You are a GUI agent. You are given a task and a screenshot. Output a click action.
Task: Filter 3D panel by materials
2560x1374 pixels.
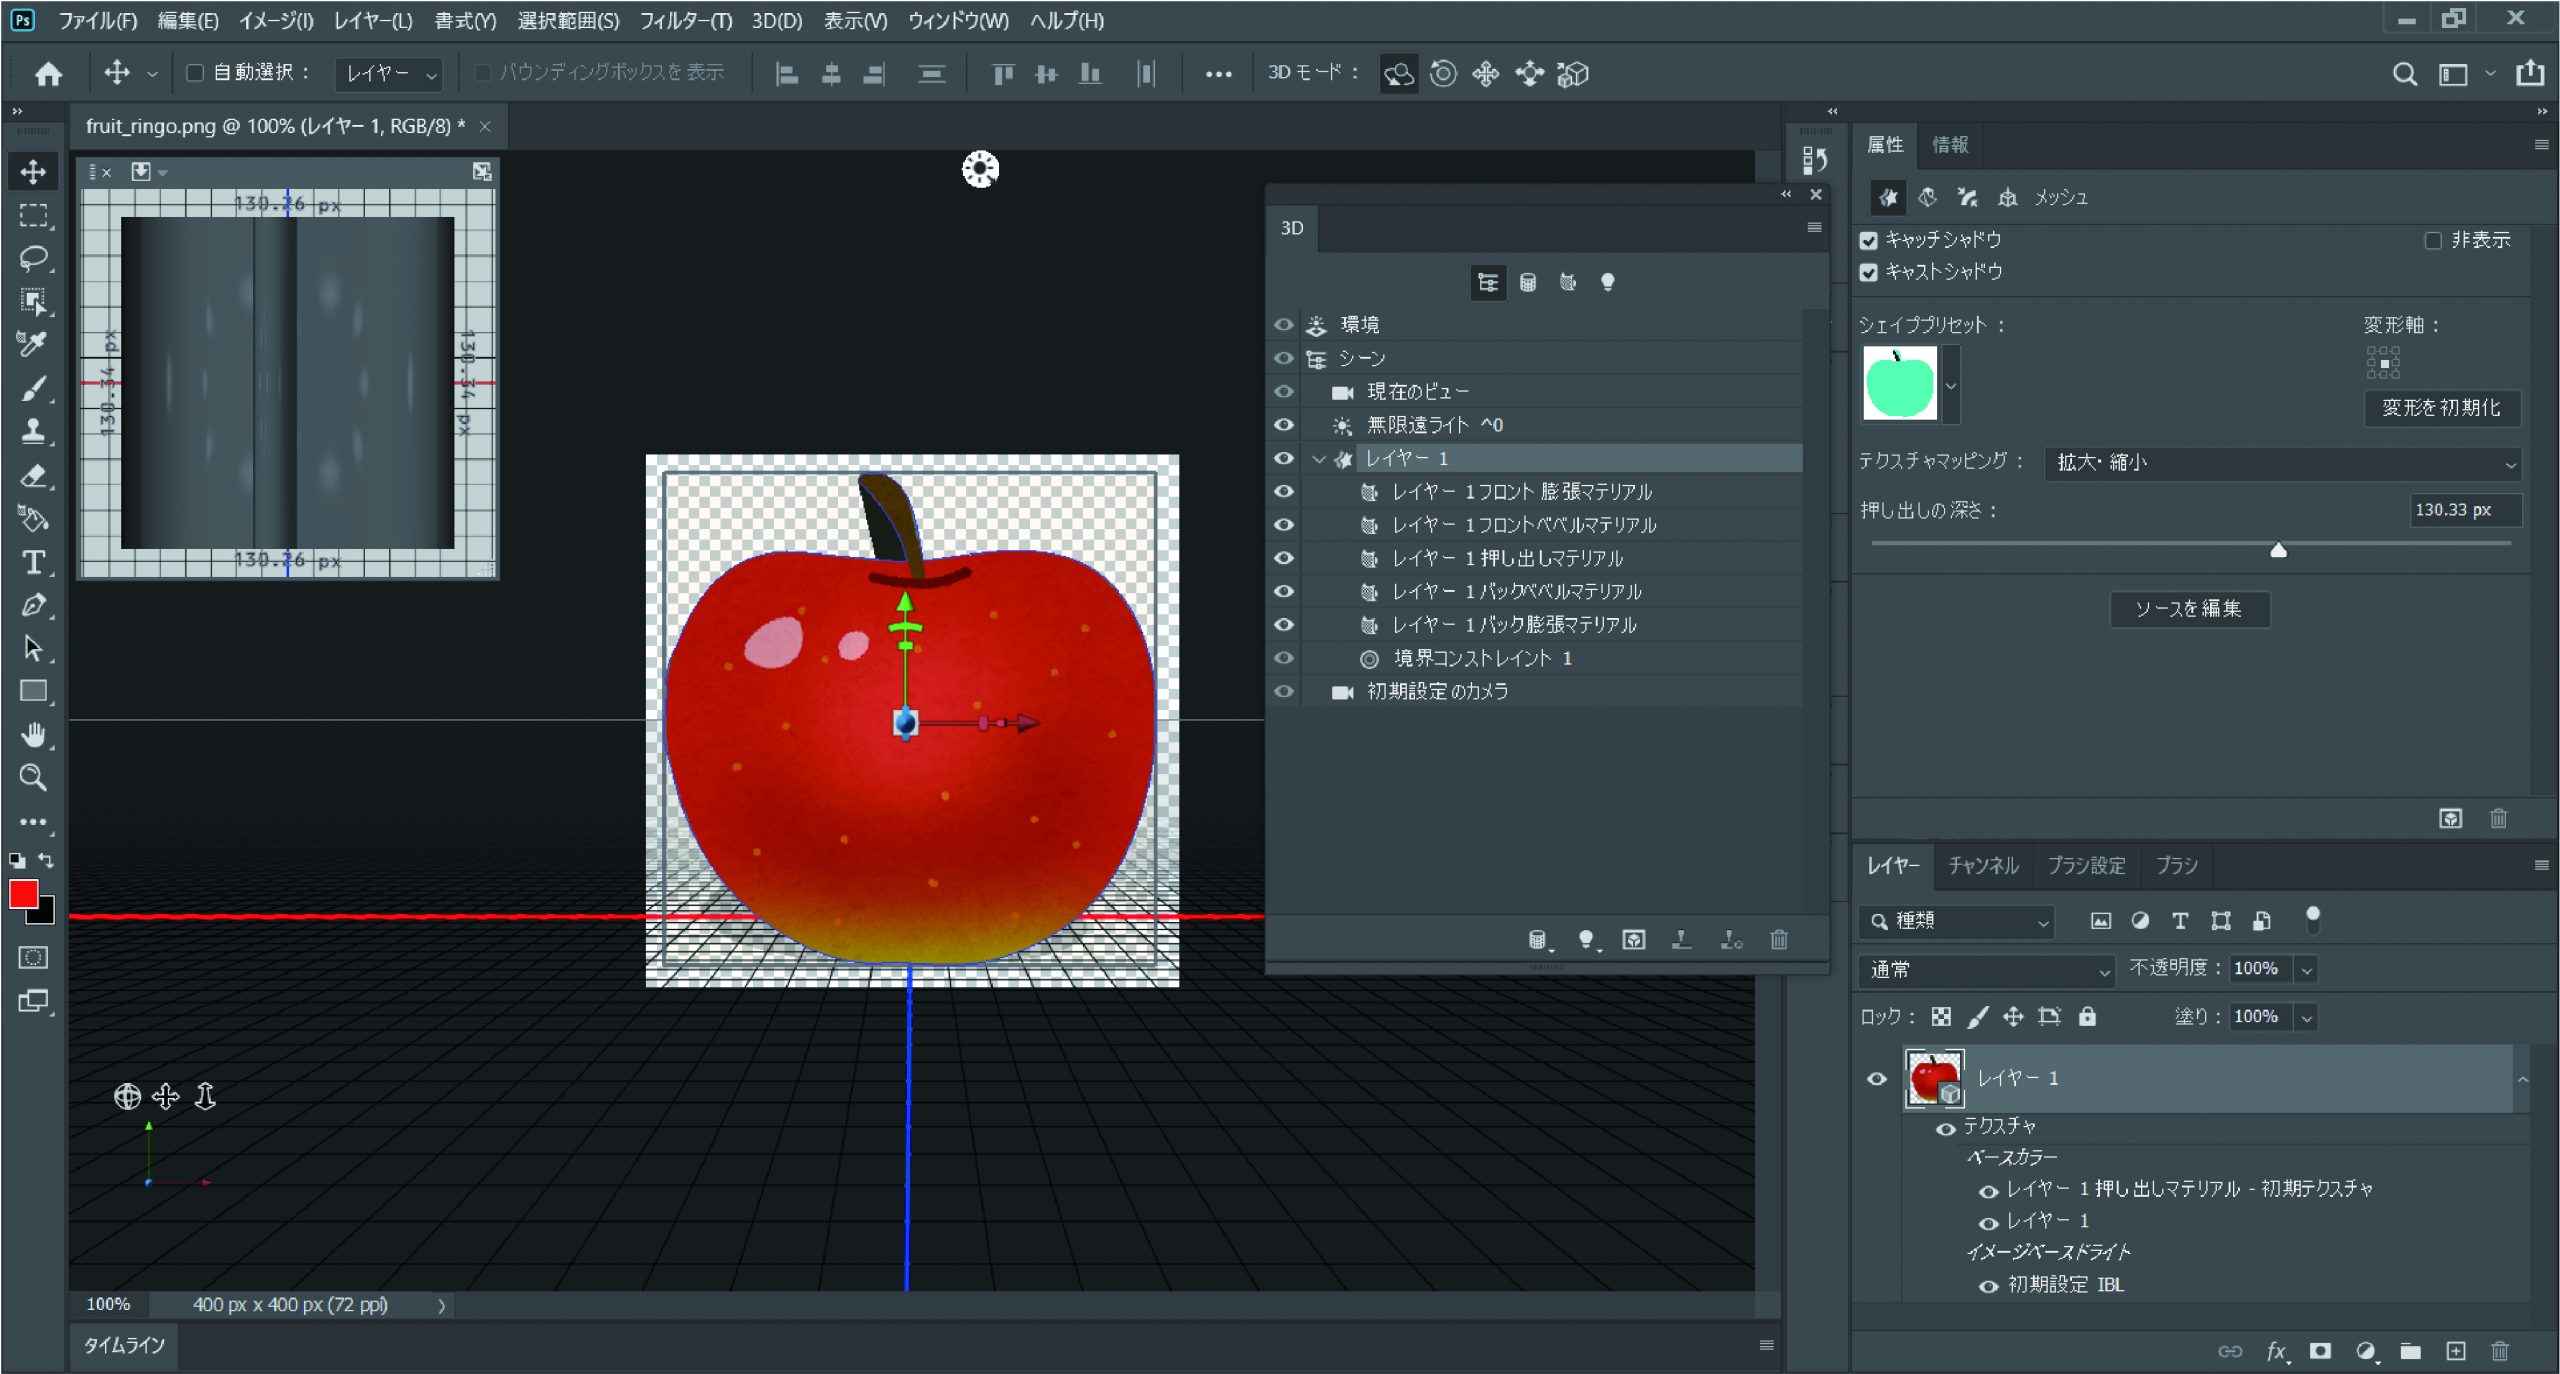point(1568,283)
